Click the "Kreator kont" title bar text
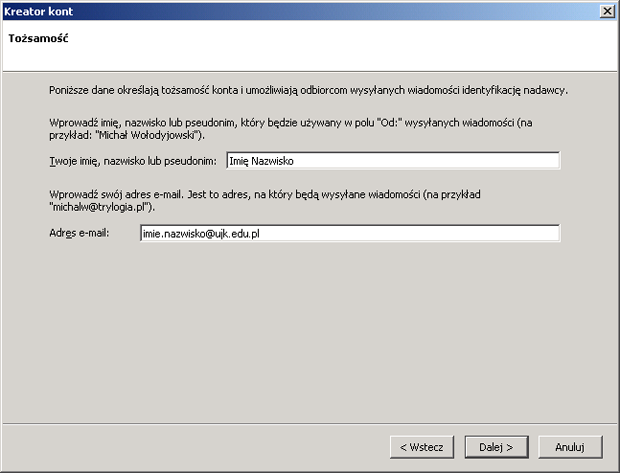The width and height of the screenshot is (620, 473). tap(36, 10)
